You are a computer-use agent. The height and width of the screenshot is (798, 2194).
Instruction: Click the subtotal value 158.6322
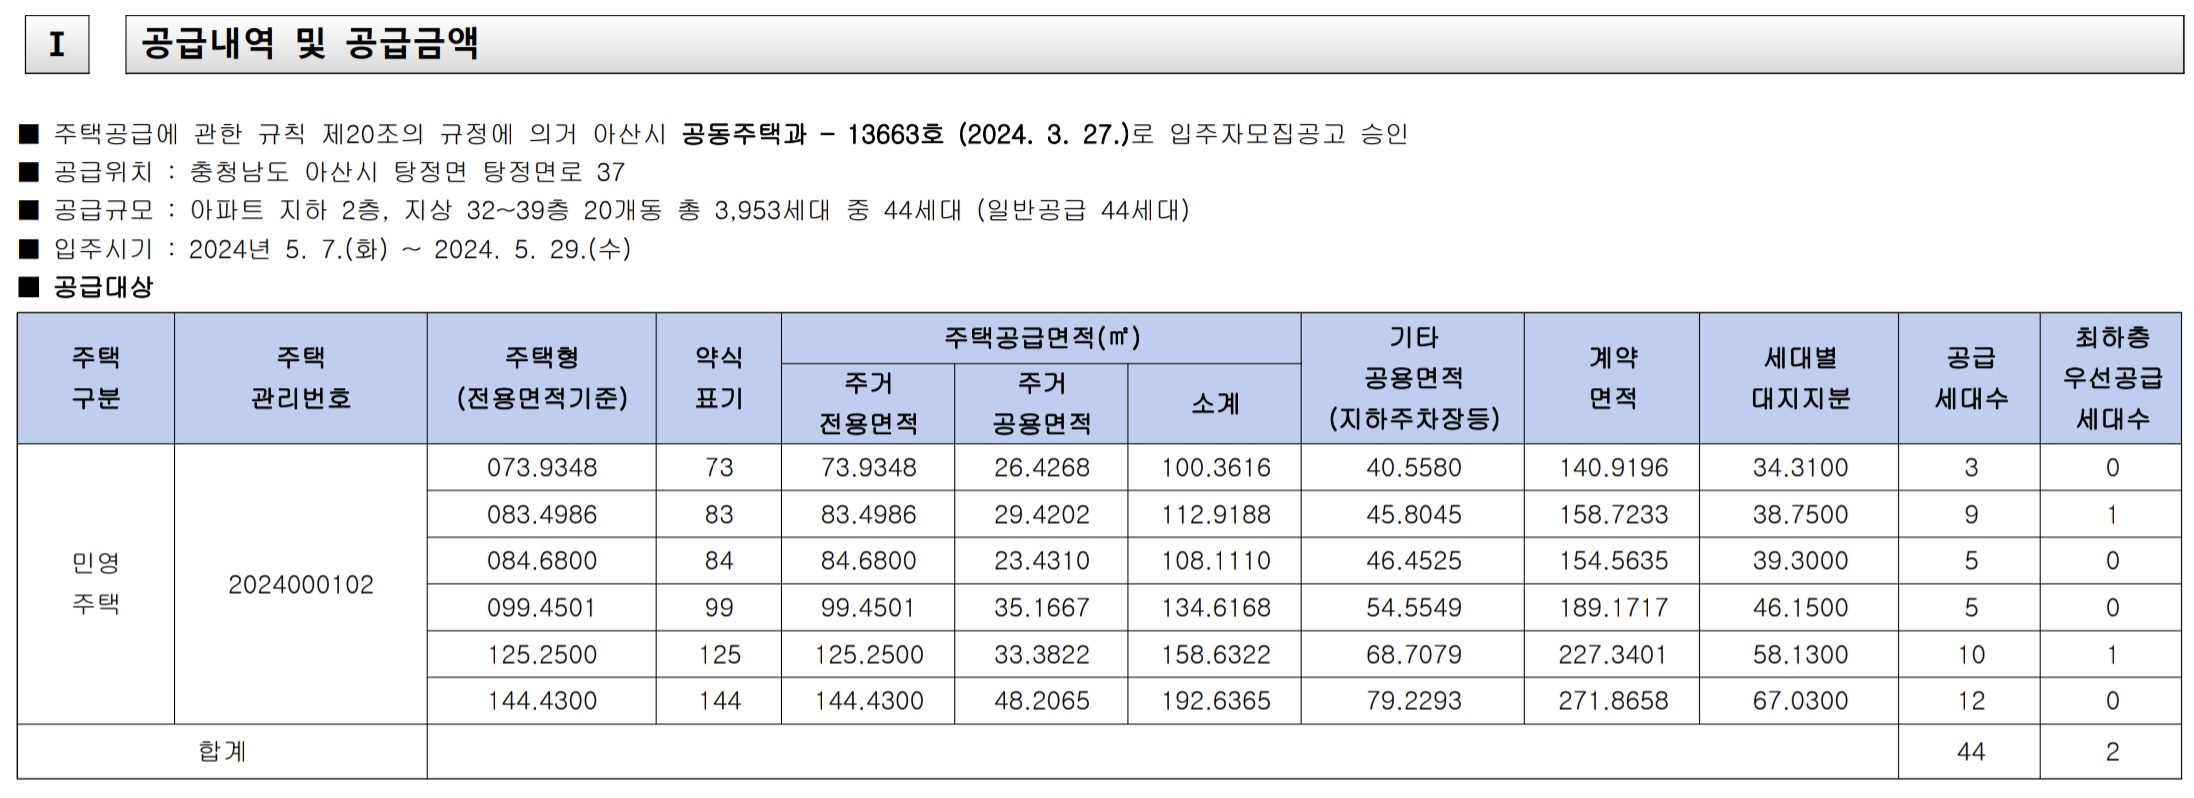(1215, 654)
